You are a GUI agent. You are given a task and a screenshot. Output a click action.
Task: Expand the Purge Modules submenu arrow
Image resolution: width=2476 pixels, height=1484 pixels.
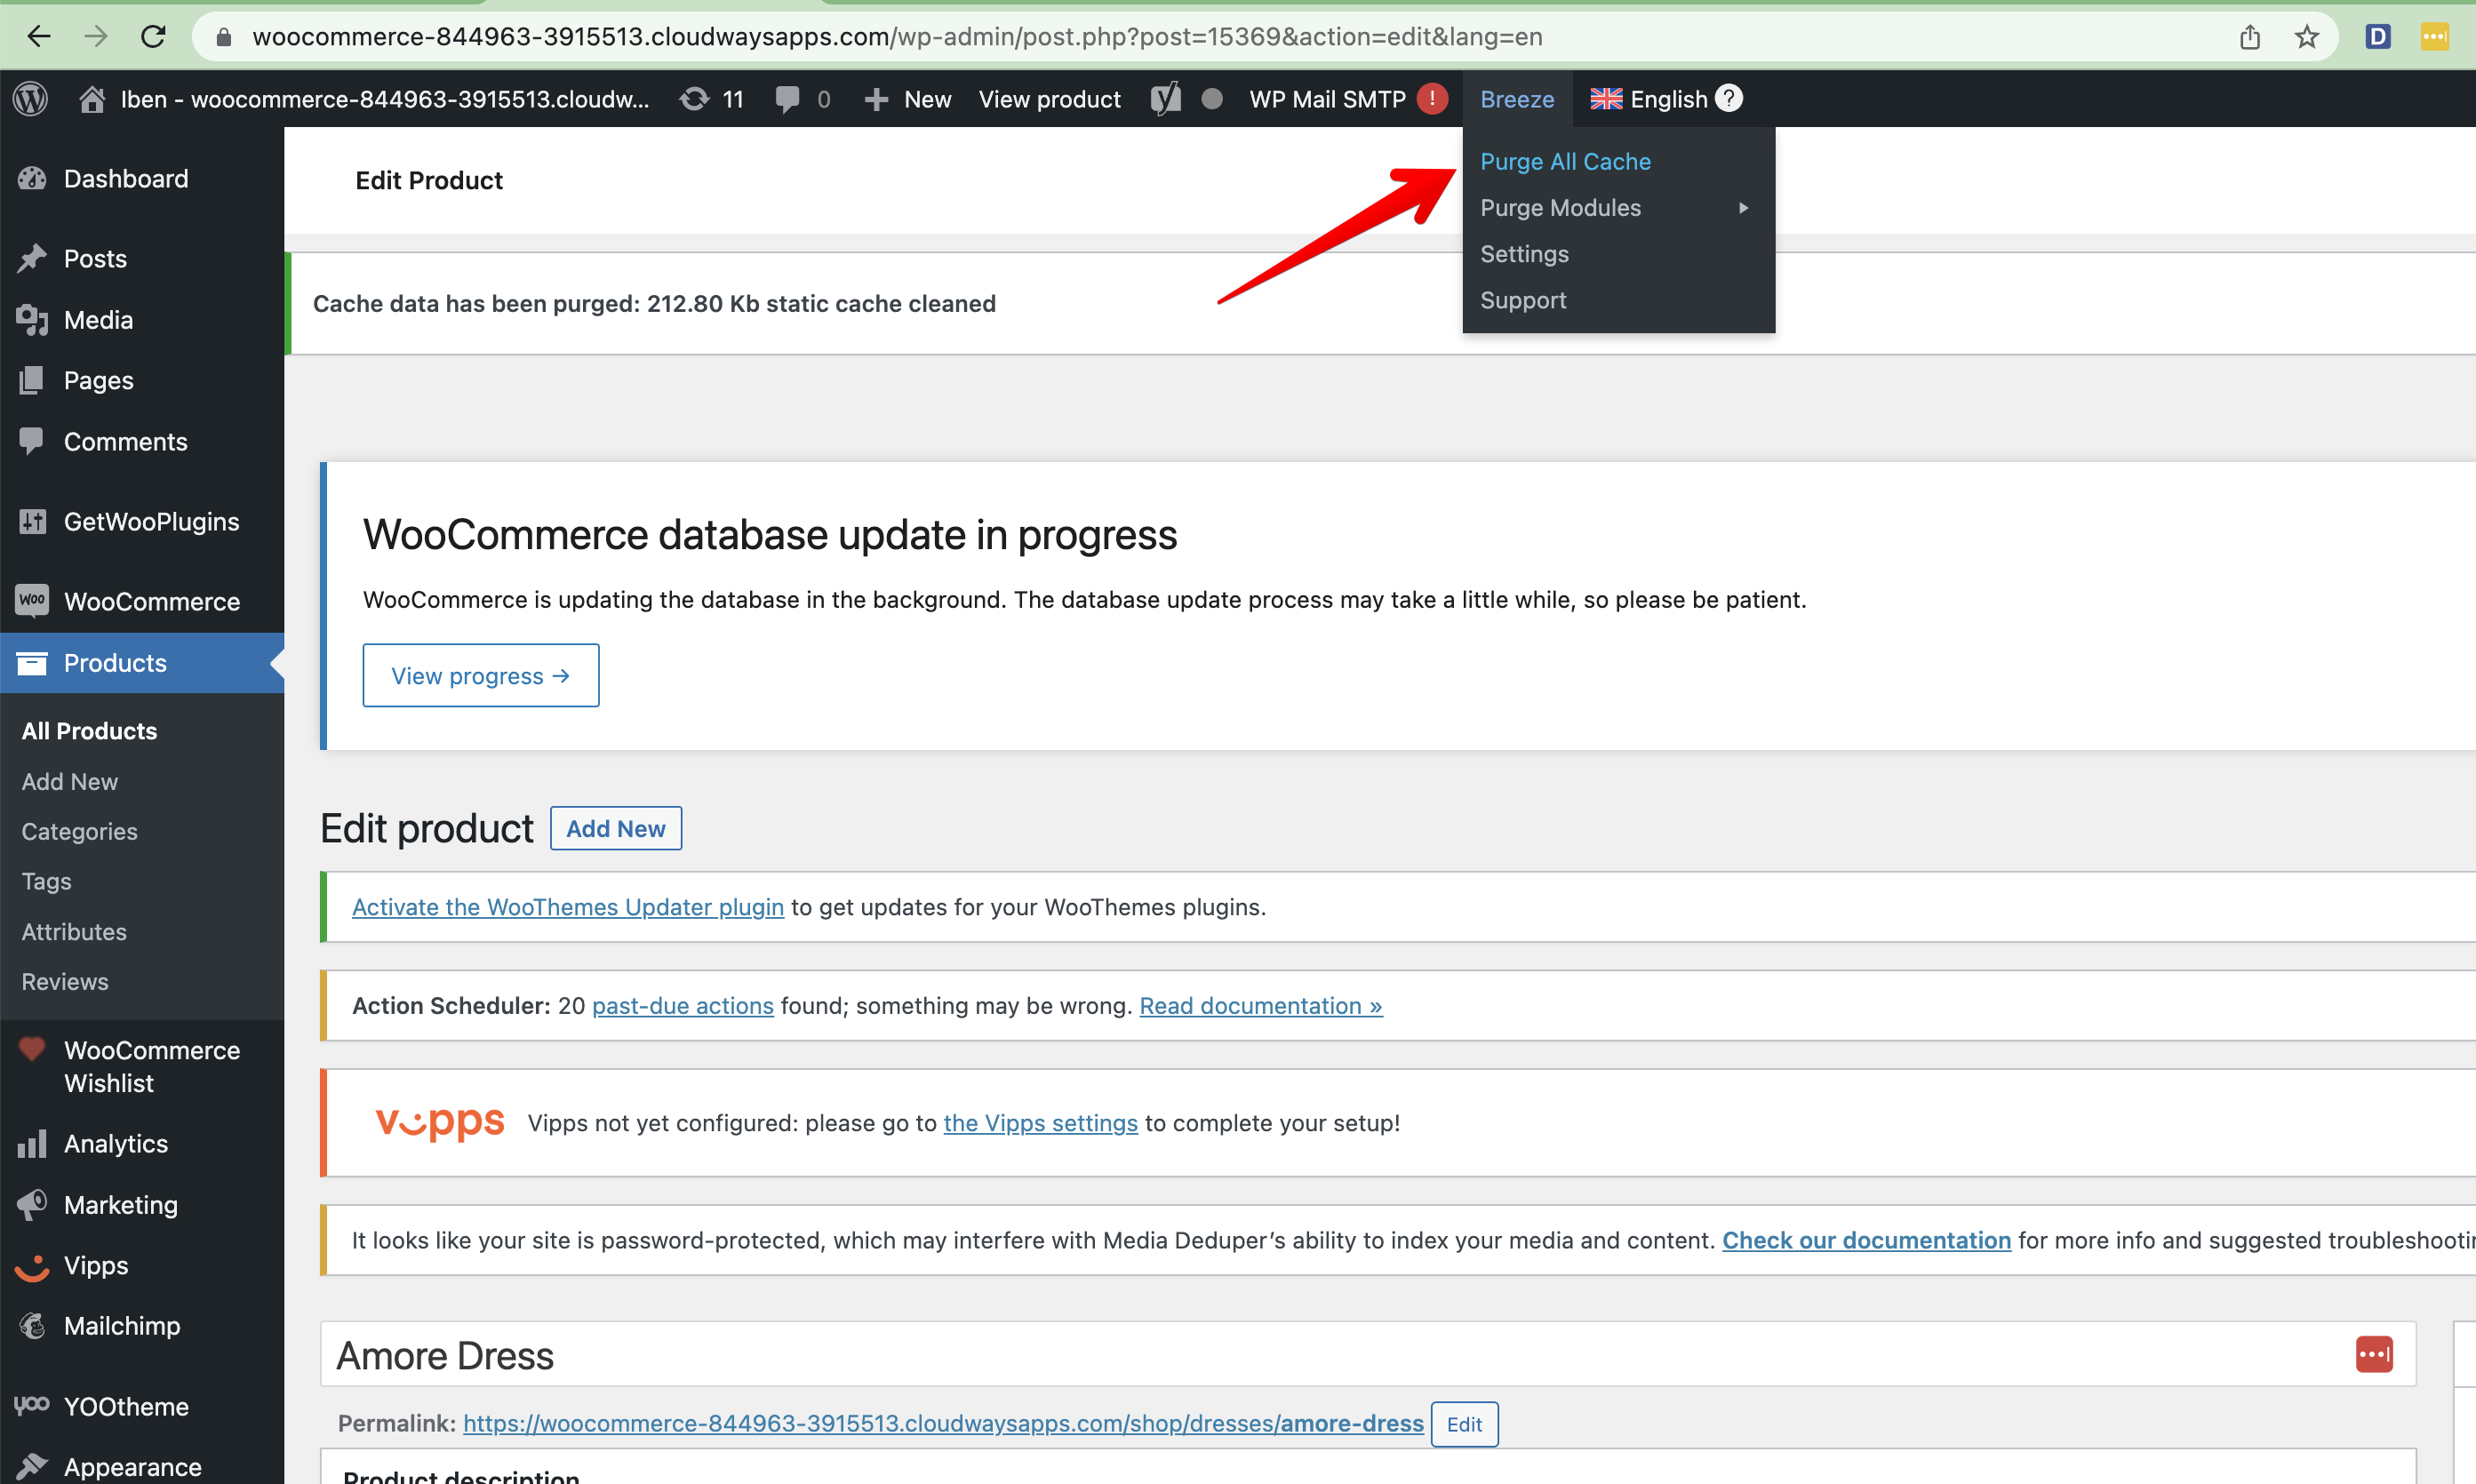point(1743,208)
